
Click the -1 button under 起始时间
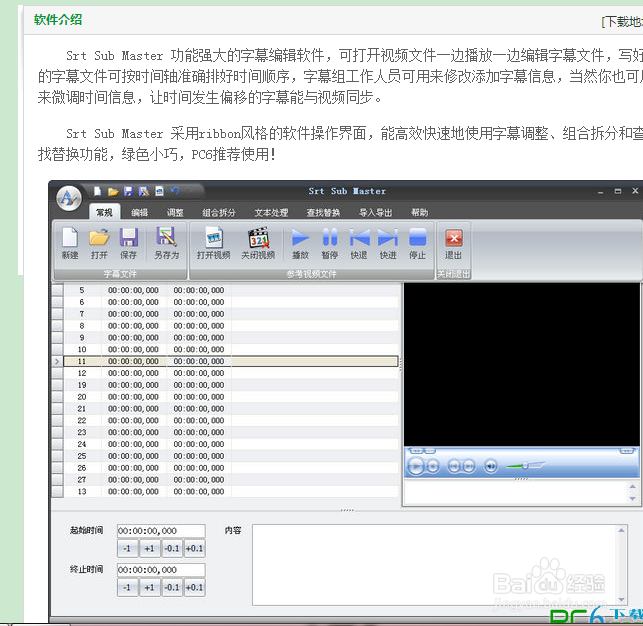pos(127,548)
